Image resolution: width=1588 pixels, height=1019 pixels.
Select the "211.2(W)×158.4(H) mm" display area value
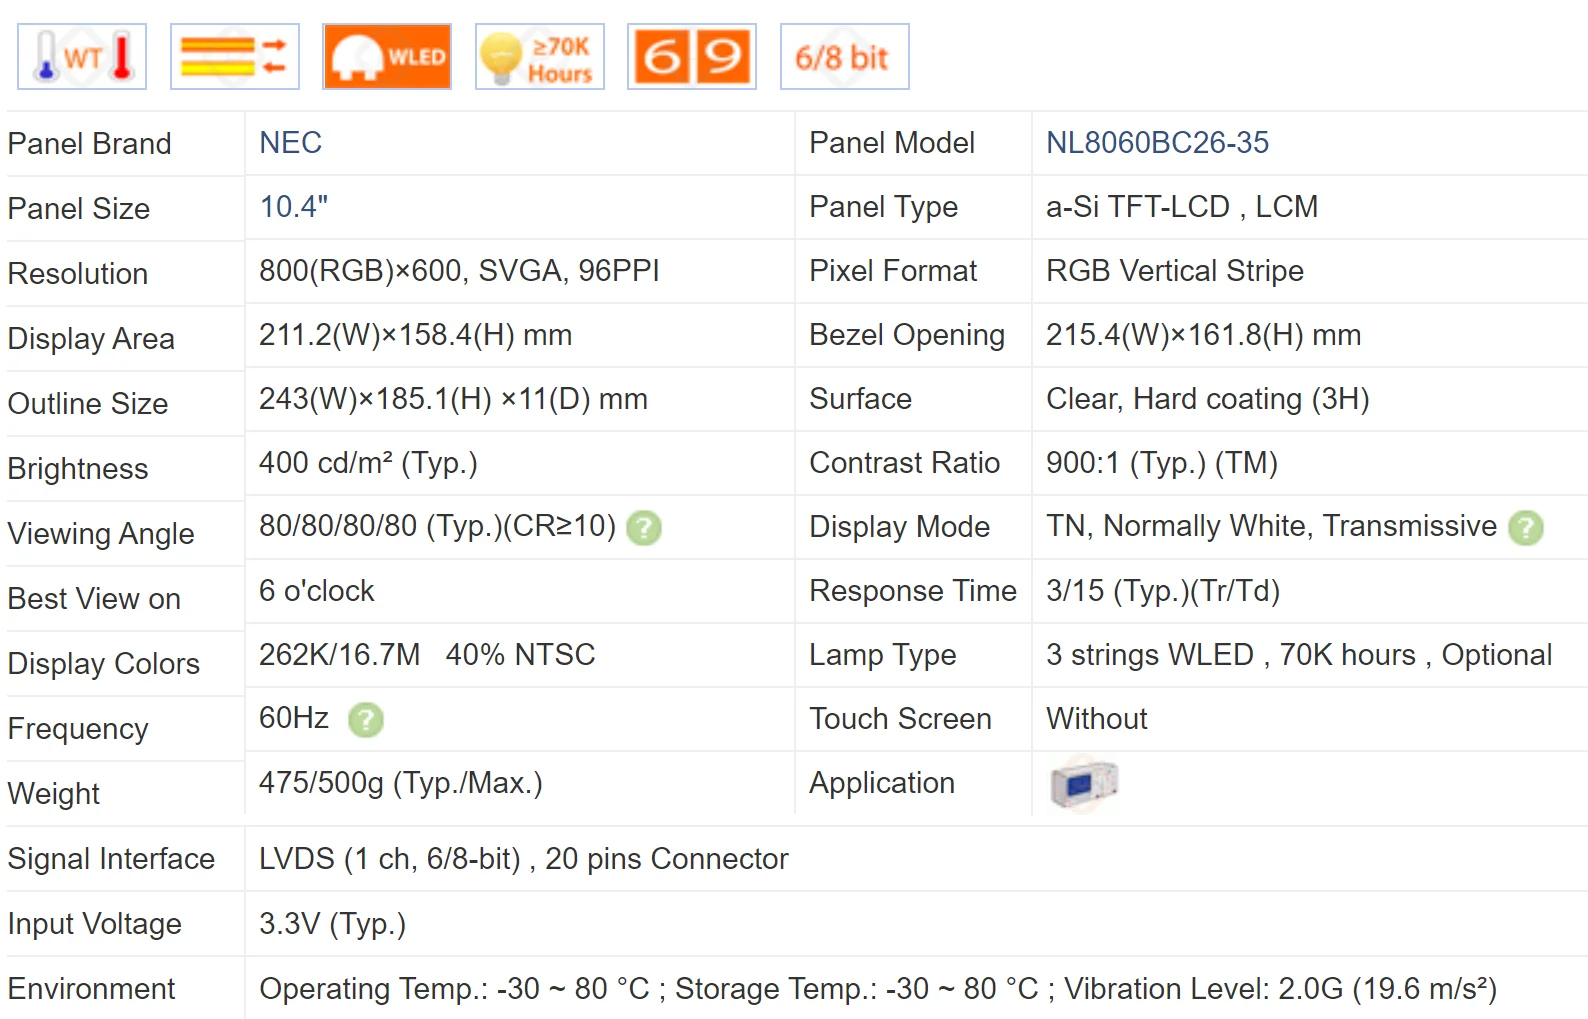click(415, 335)
